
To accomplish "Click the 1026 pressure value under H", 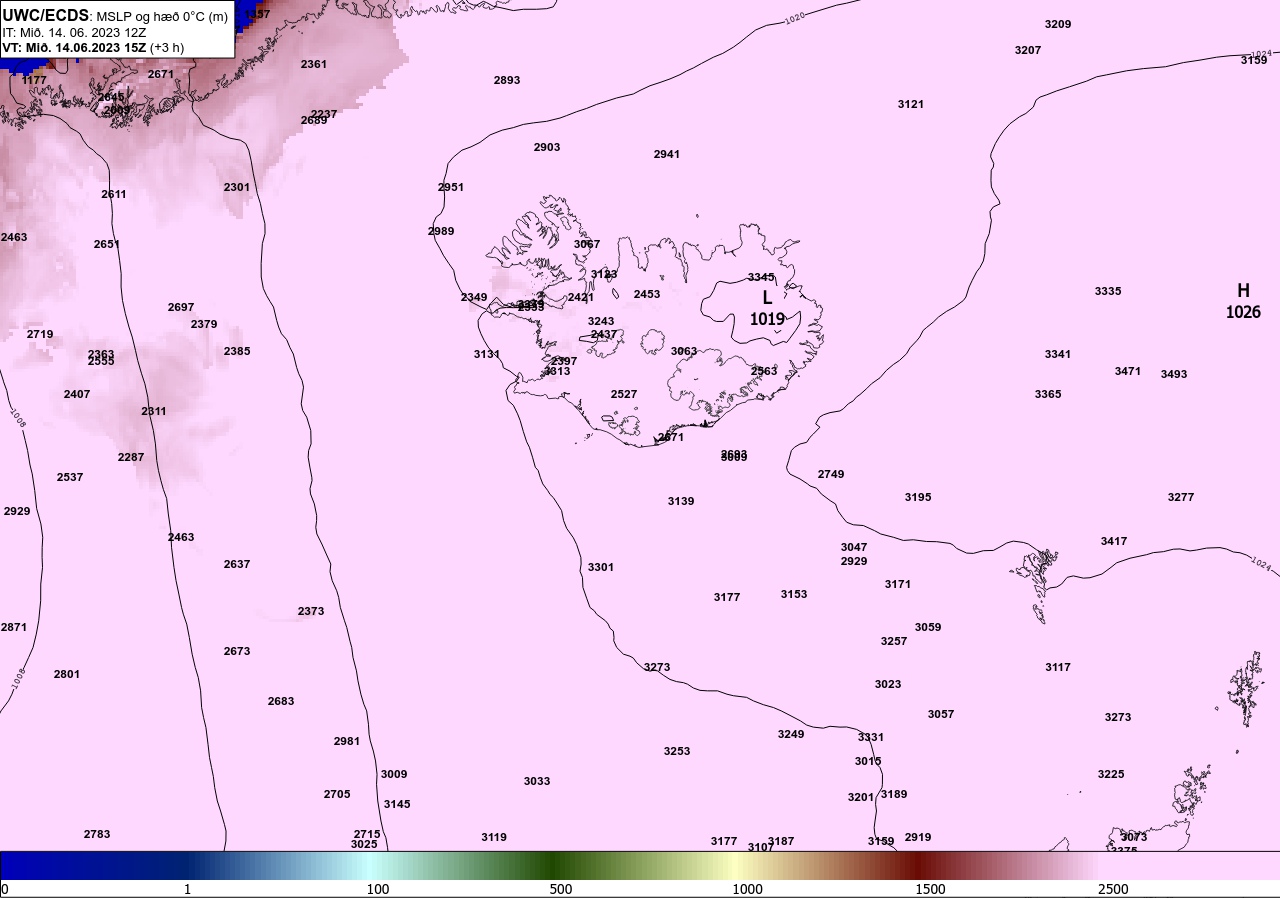I will point(1243,312).
